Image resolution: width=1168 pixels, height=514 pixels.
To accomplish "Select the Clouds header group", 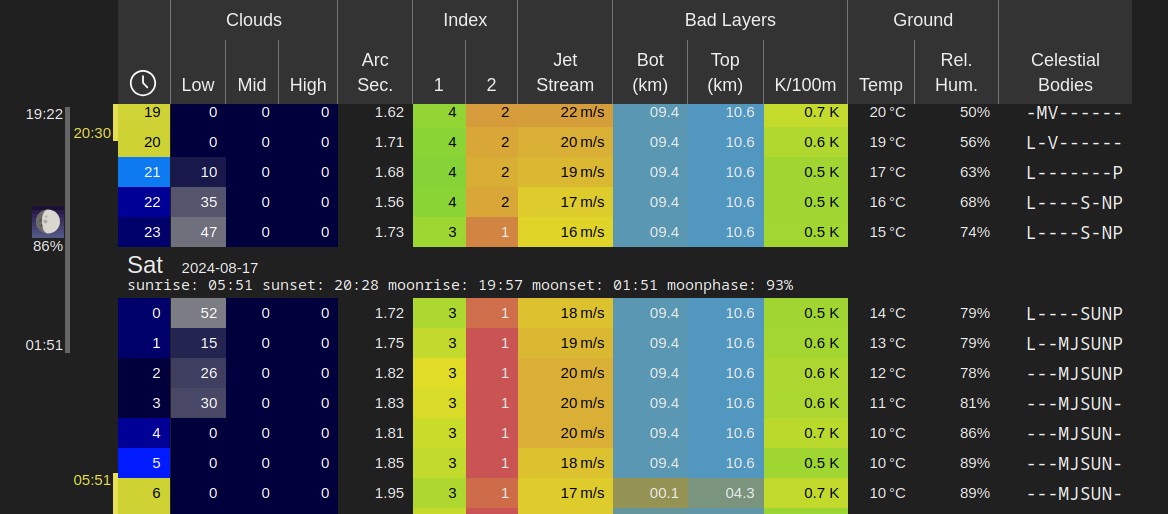I will point(253,20).
